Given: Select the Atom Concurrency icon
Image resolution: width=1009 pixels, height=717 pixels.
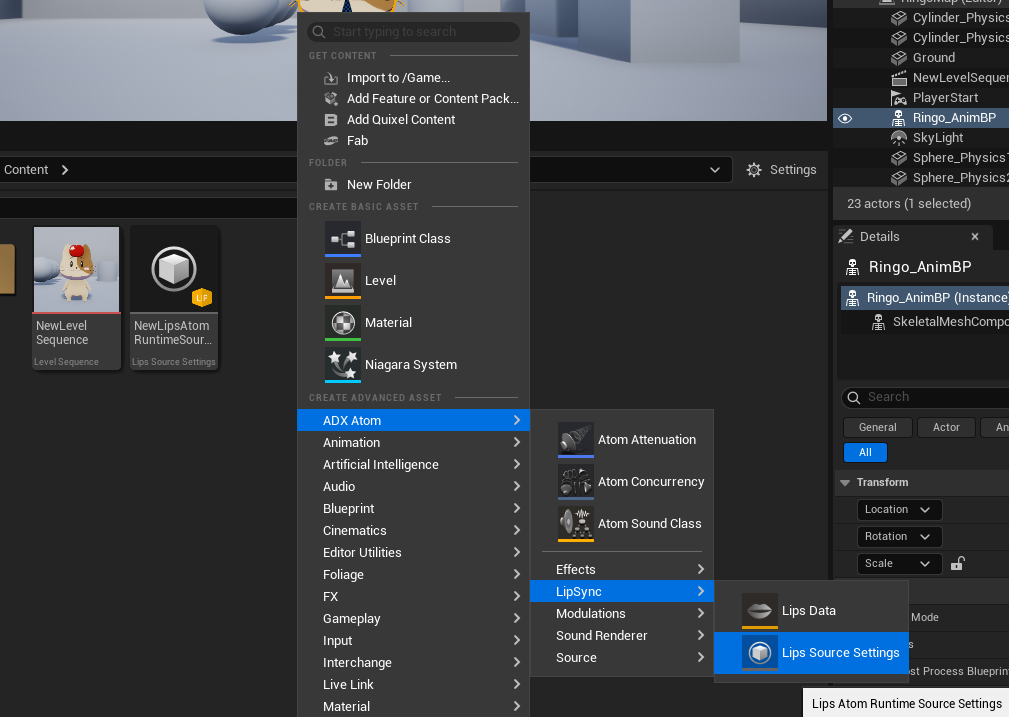Looking at the screenshot, I should coord(576,482).
